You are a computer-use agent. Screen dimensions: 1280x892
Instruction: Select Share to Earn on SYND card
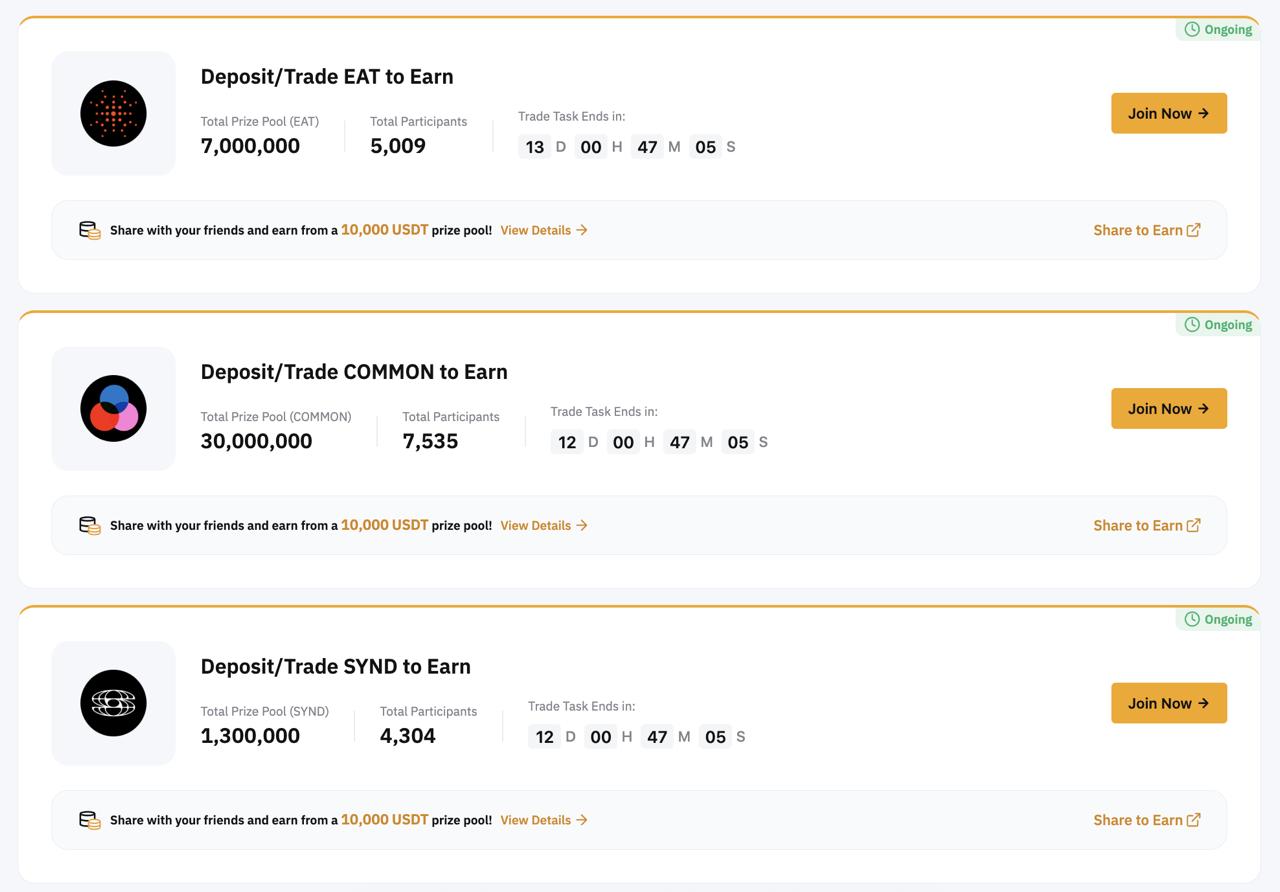(1146, 820)
